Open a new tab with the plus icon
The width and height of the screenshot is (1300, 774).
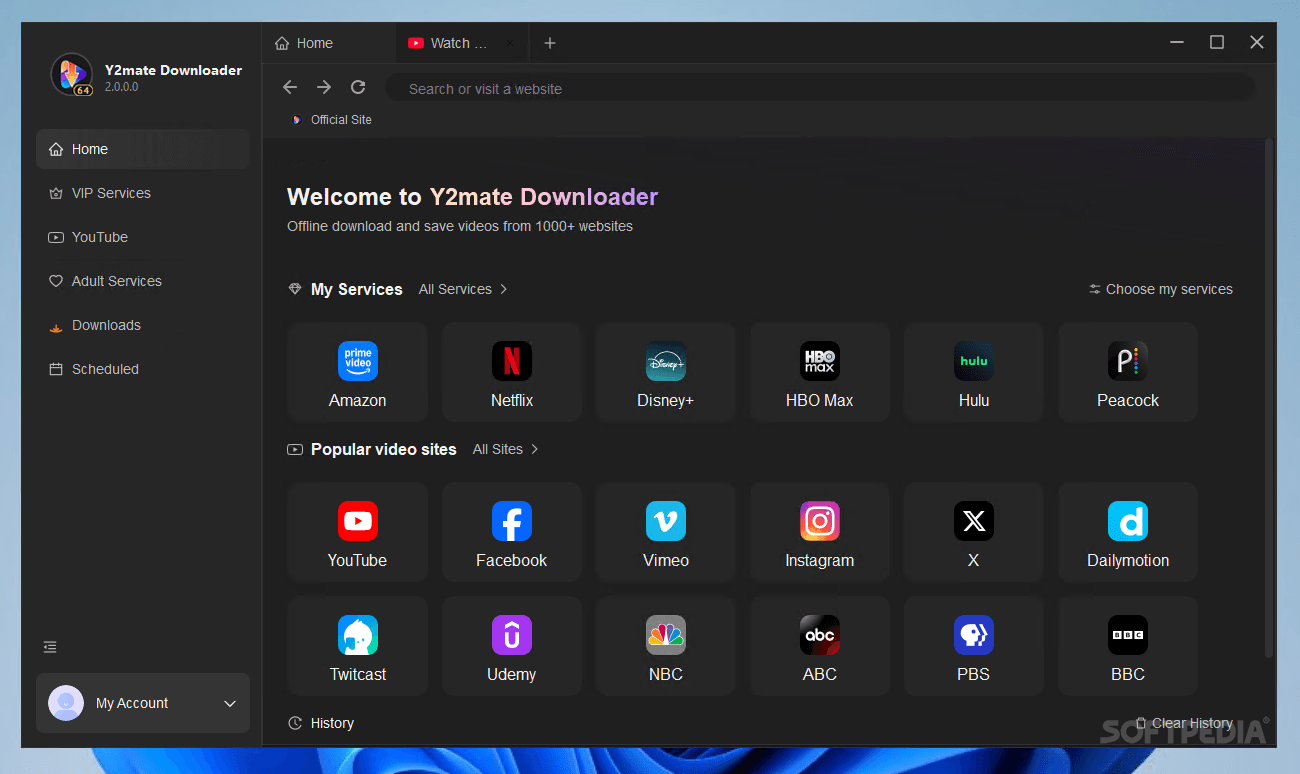coord(549,43)
